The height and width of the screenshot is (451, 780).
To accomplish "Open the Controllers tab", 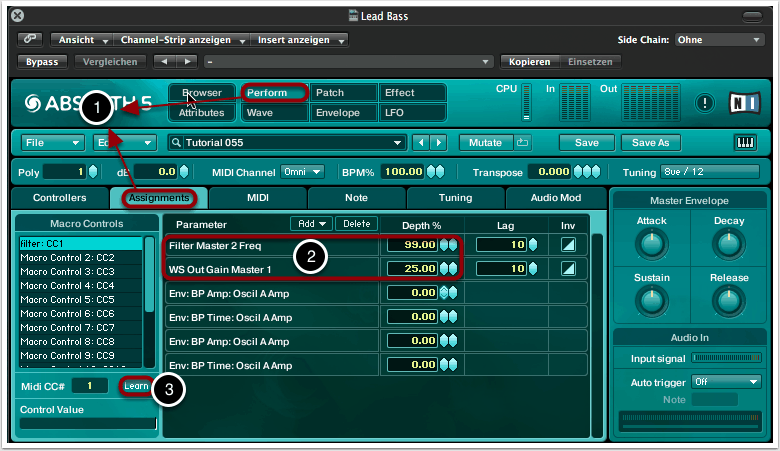I will [60, 198].
